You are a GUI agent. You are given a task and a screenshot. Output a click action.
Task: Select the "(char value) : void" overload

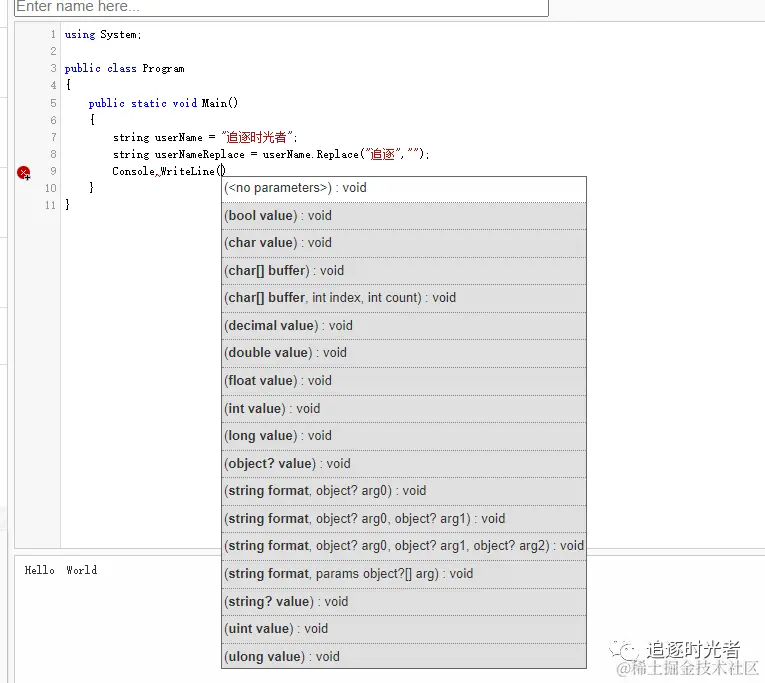pyautogui.click(x=404, y=243)
